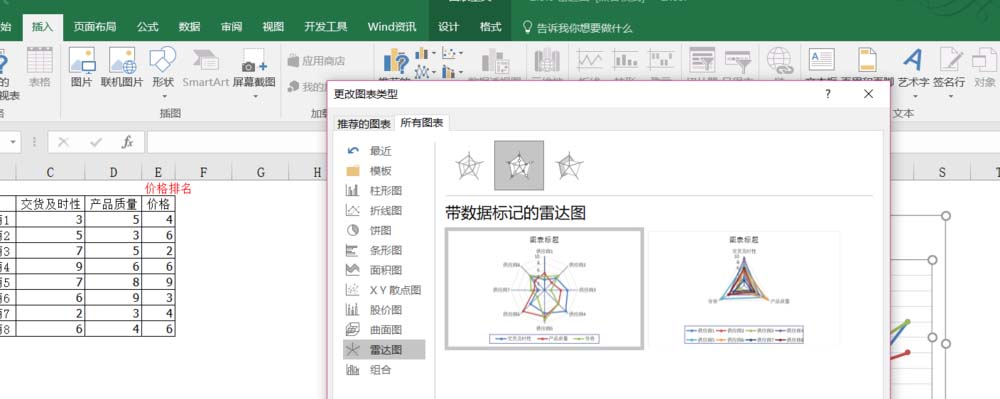The image size is (1000, 399).
Task: Click the slicer icon in the ribbon
Action: coord(702,60)
